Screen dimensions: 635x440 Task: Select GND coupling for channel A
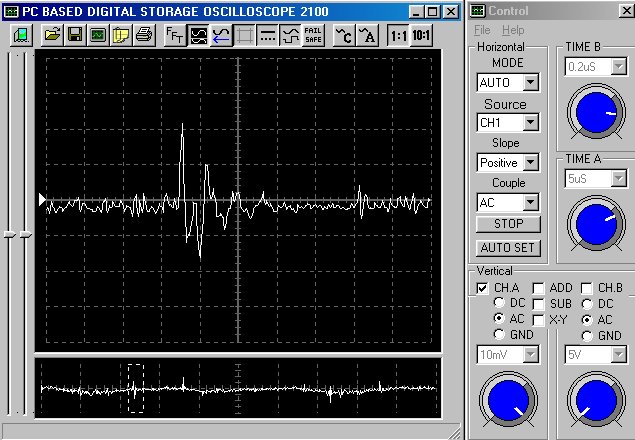(x=500, y=335)
